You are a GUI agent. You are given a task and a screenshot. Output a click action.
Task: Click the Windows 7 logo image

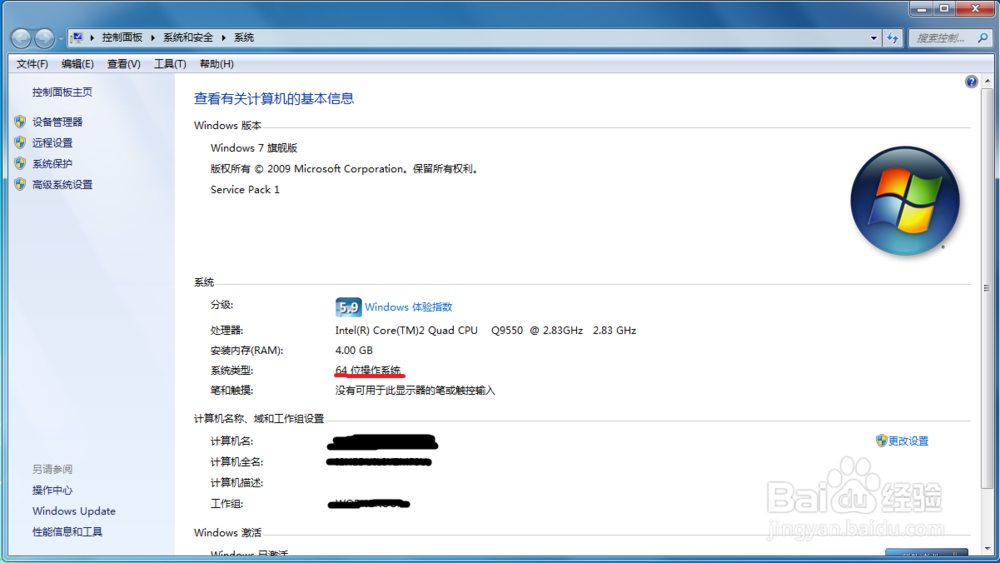[905, 201]
